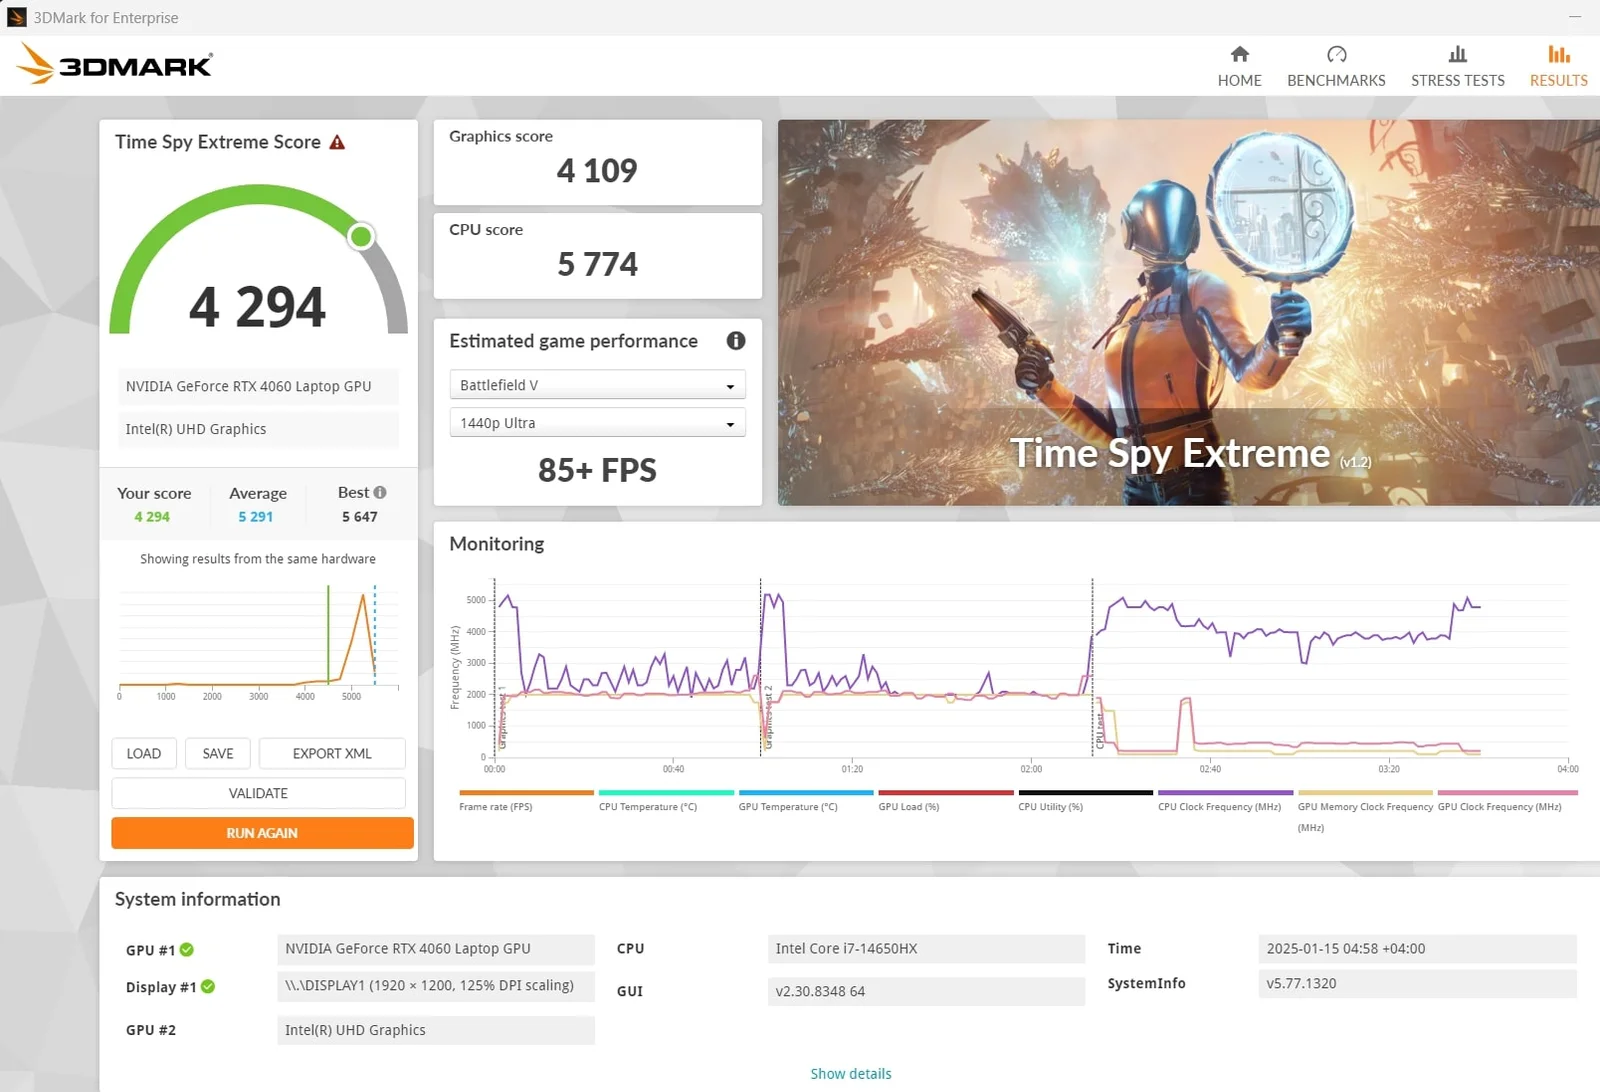Open Stress Tests chart icon

tap(1457, 55)
